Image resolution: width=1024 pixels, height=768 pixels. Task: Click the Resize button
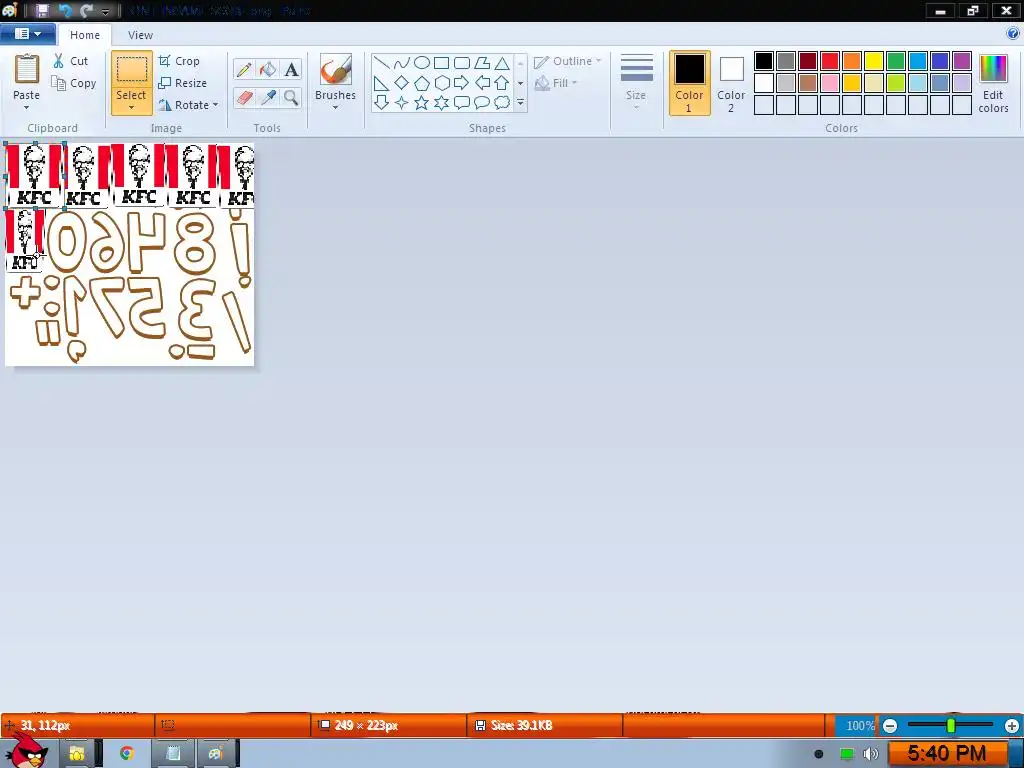[182, 84]
